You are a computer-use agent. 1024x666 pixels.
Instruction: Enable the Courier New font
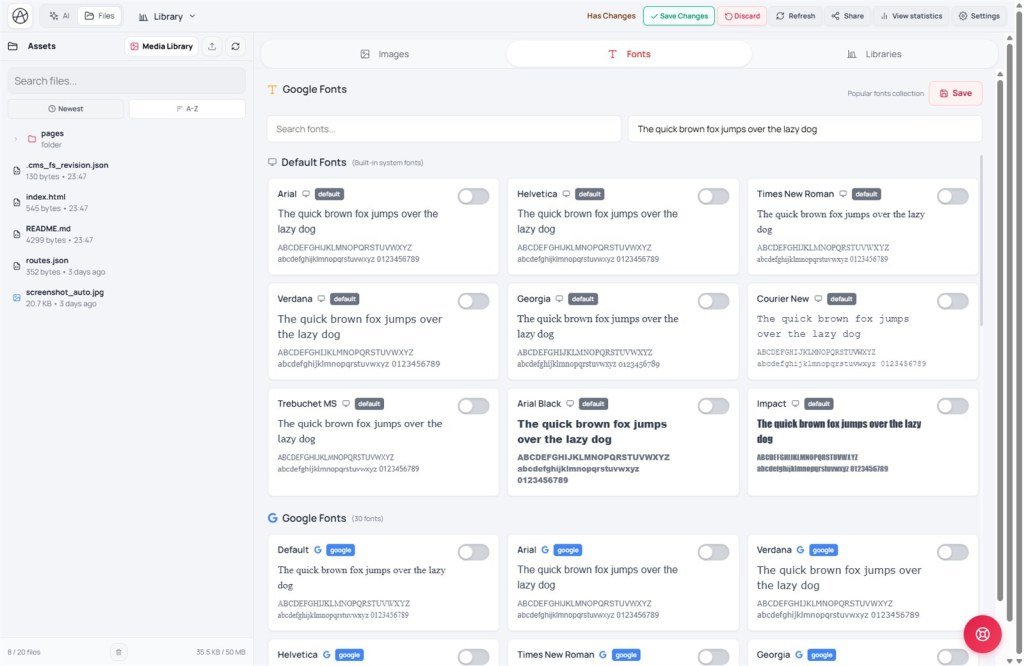(953, 301)
